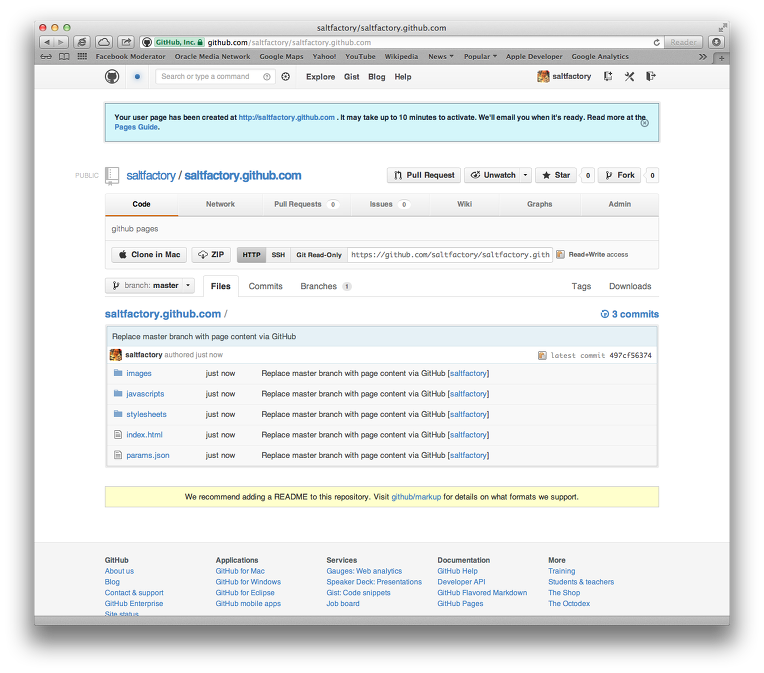This screenshot has height=673, width=764.
Task: Click the index.html file icon
Action: point(117,434)
